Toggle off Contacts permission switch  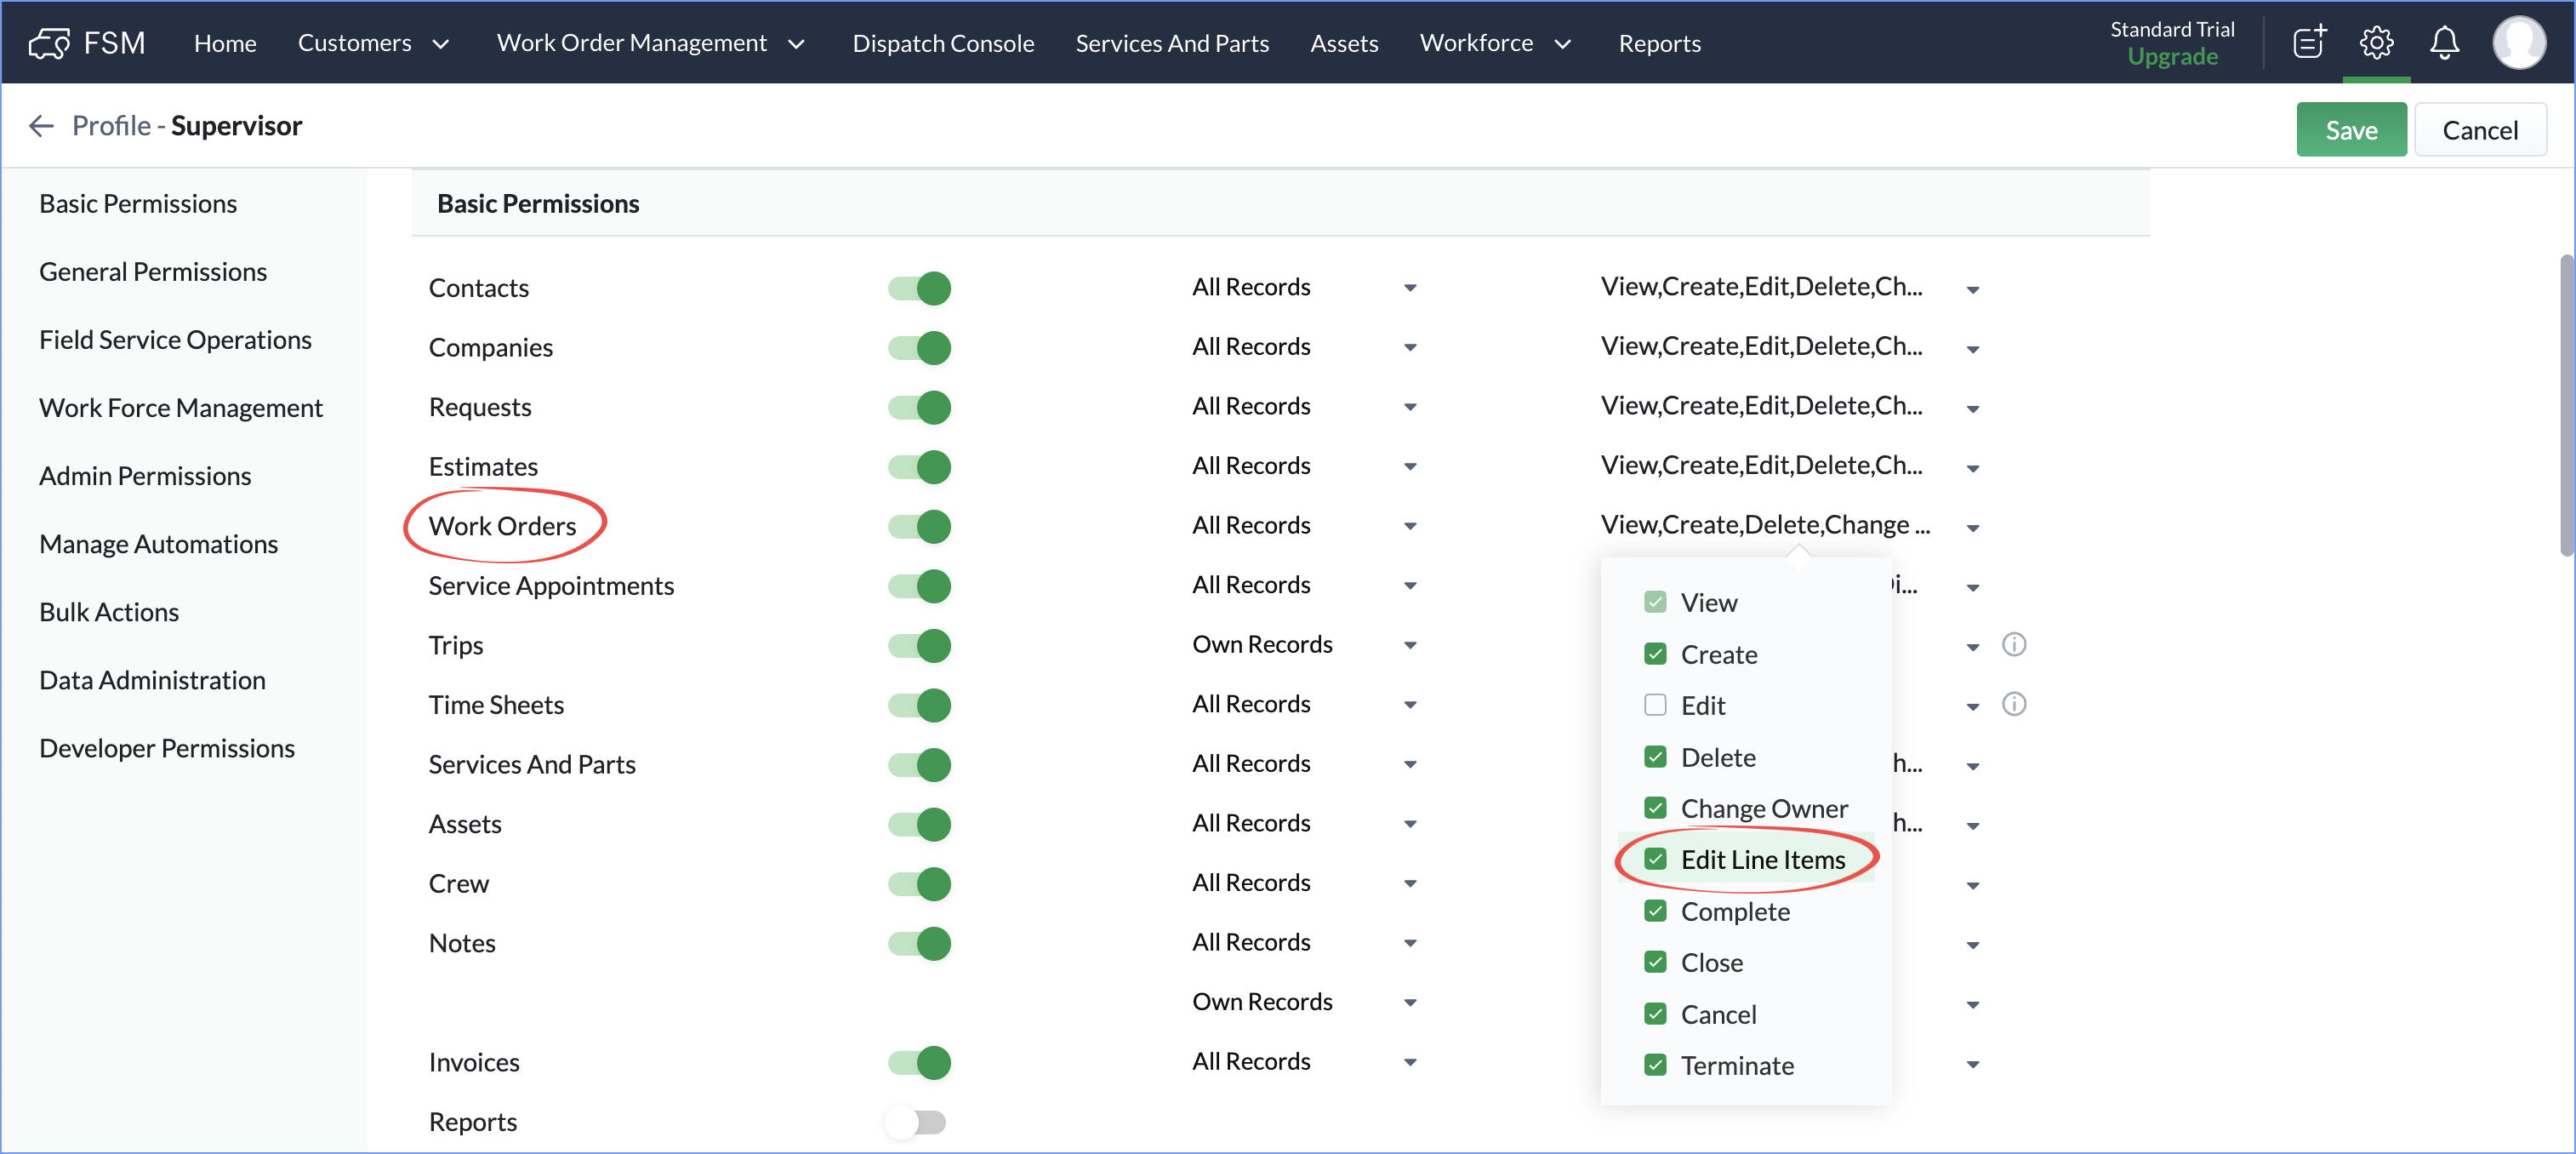click(x=919, y=288)
